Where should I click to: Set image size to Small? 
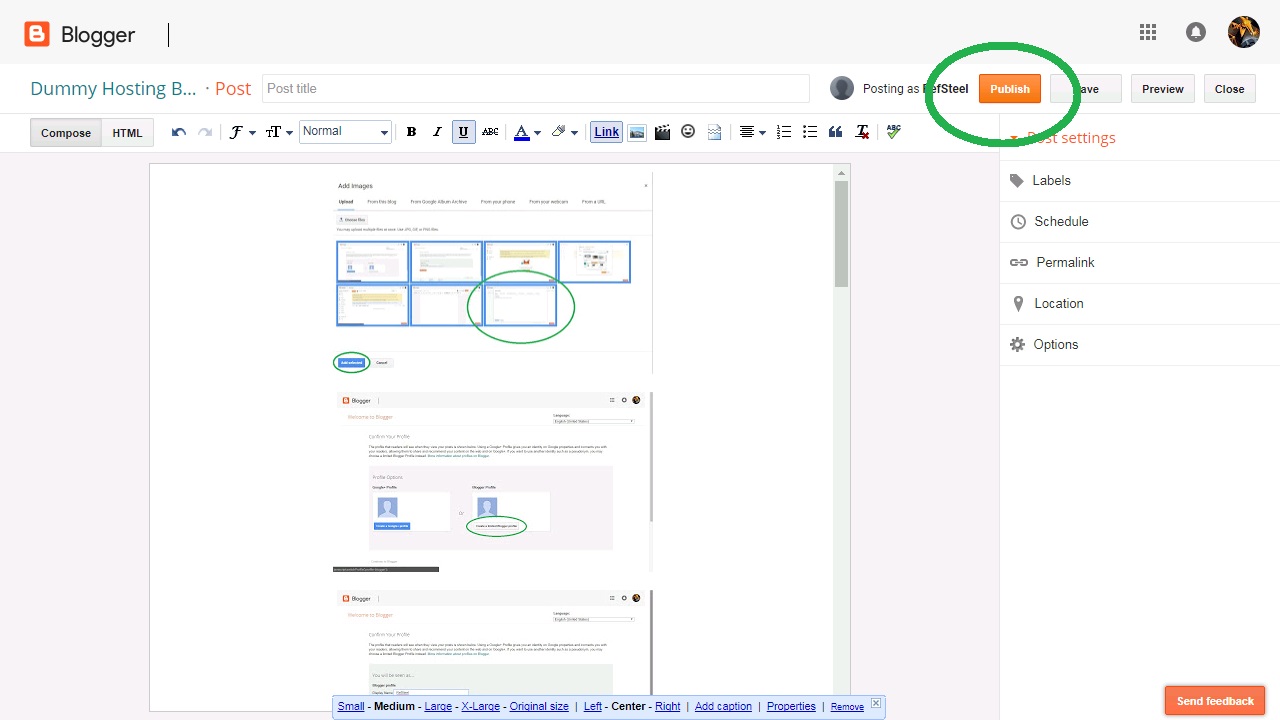coord(351,706)
